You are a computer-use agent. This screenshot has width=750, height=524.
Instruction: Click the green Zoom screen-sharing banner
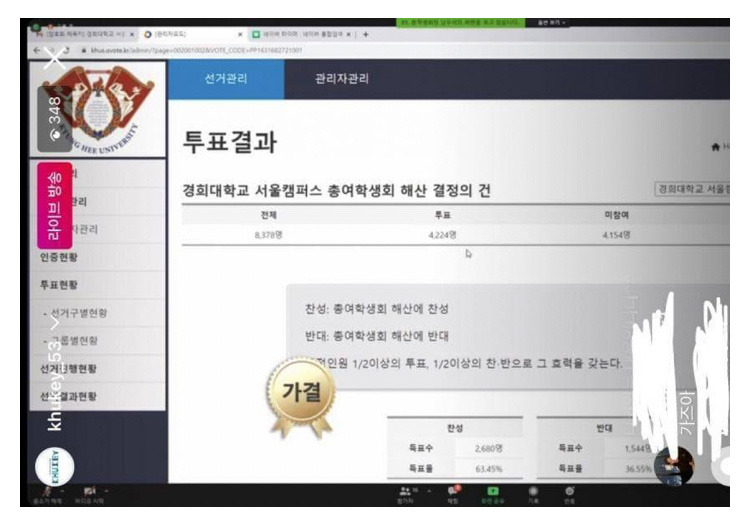pos(460,22)
